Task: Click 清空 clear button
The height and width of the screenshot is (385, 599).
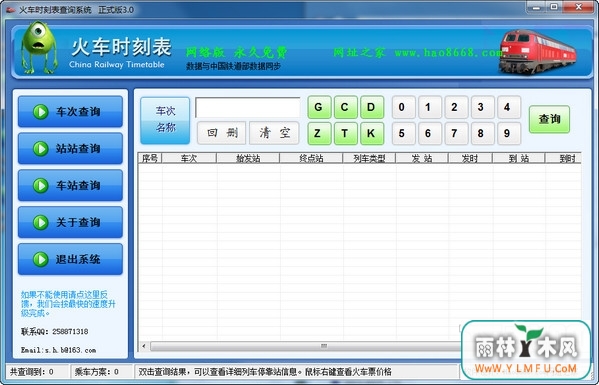Action: (x=274, y=133)
